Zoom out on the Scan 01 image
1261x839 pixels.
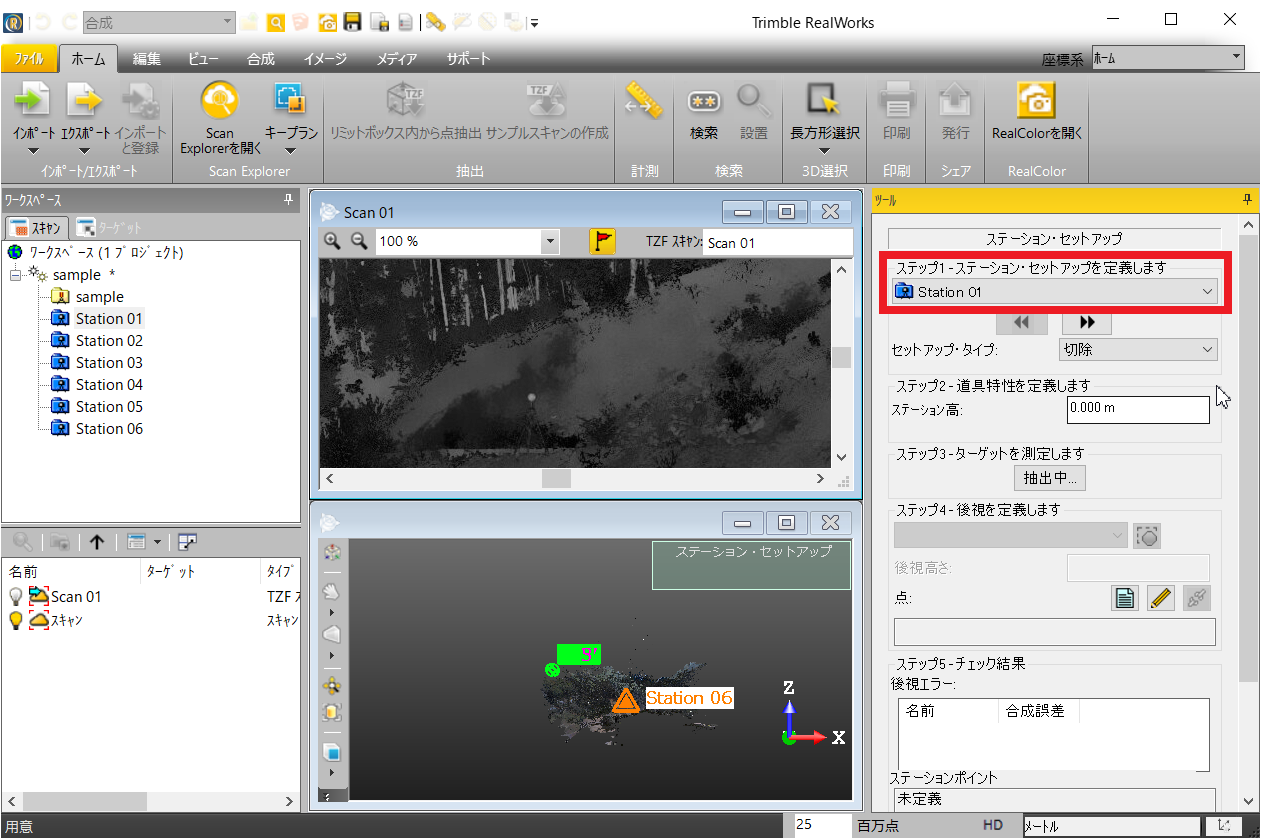[358, 241]
